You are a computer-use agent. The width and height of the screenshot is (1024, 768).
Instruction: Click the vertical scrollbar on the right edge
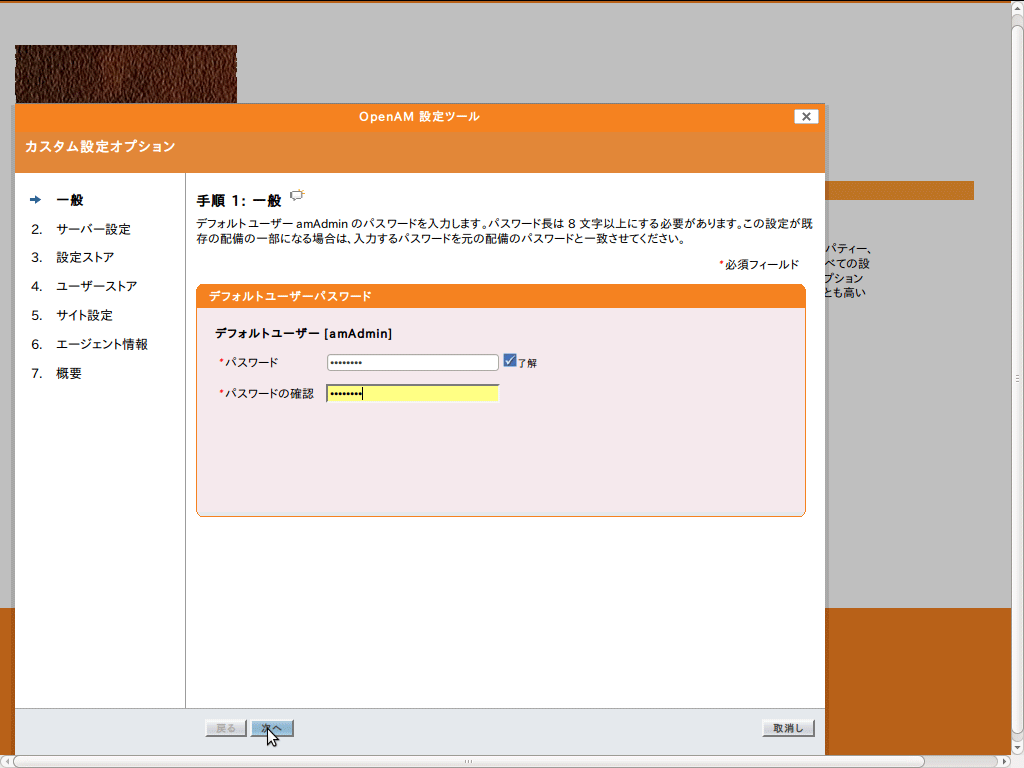(1017, 379)
